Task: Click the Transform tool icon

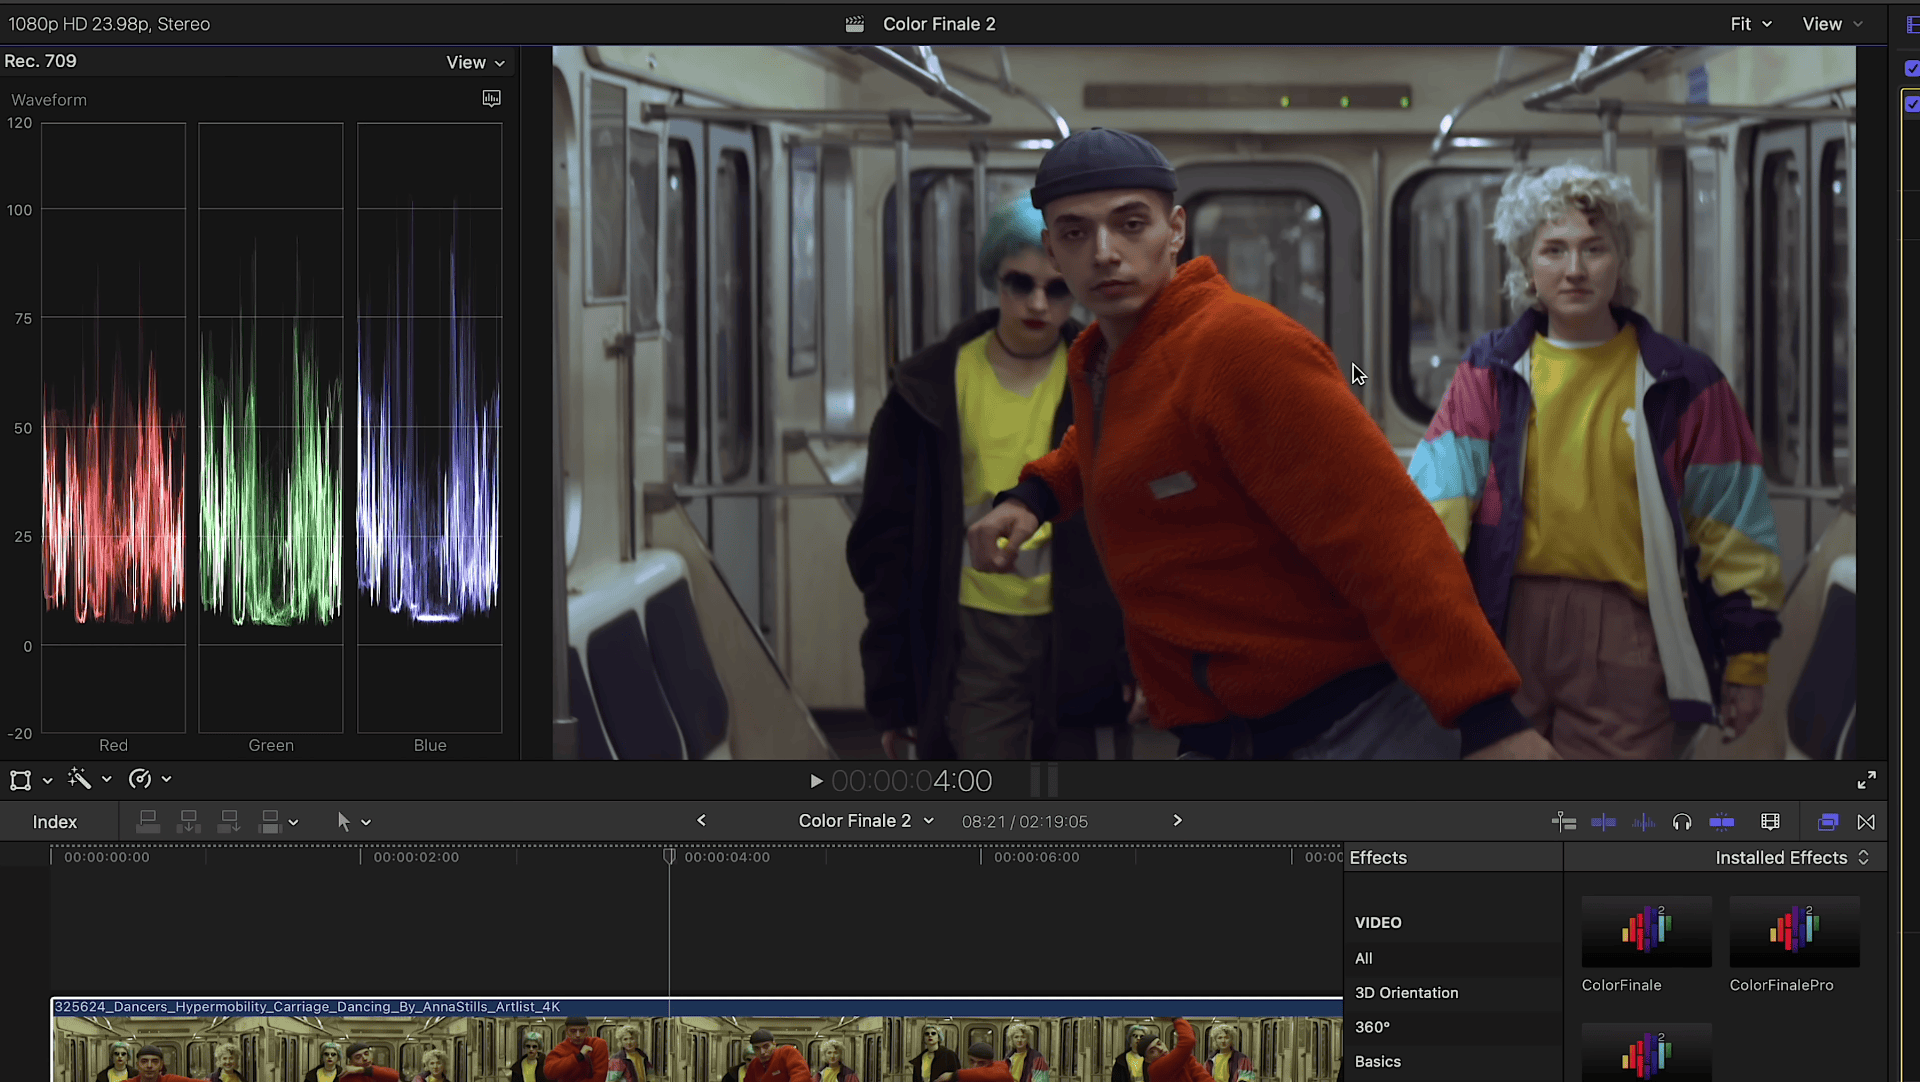Action: [x=20, y=780]
